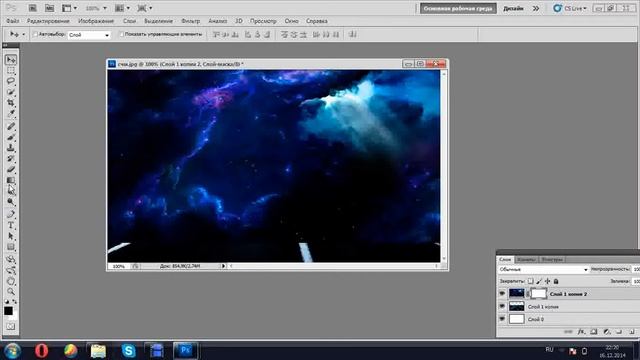This screenshot has height=360, width=640.
Task: Select the Path Selection tool
Action: tap(11, 236)
